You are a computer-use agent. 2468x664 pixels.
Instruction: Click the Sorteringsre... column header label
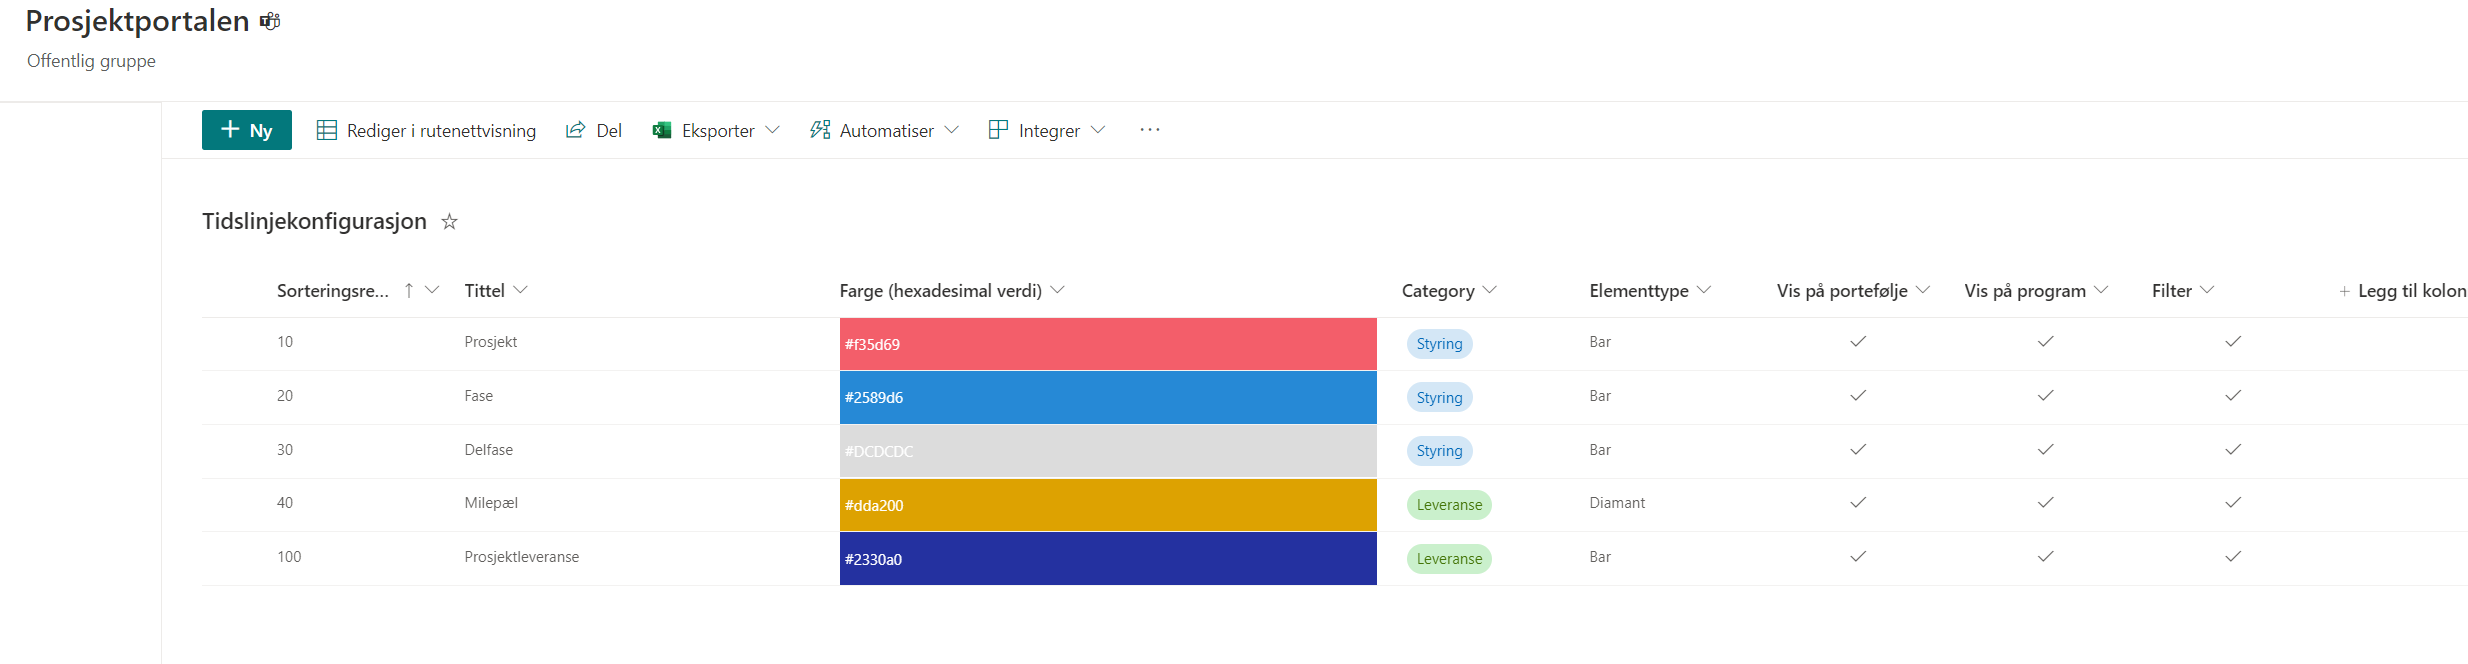point(333,291)
